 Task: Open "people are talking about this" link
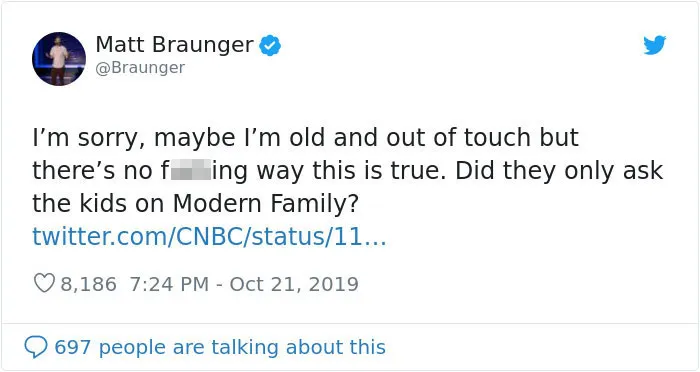[242, 347]
